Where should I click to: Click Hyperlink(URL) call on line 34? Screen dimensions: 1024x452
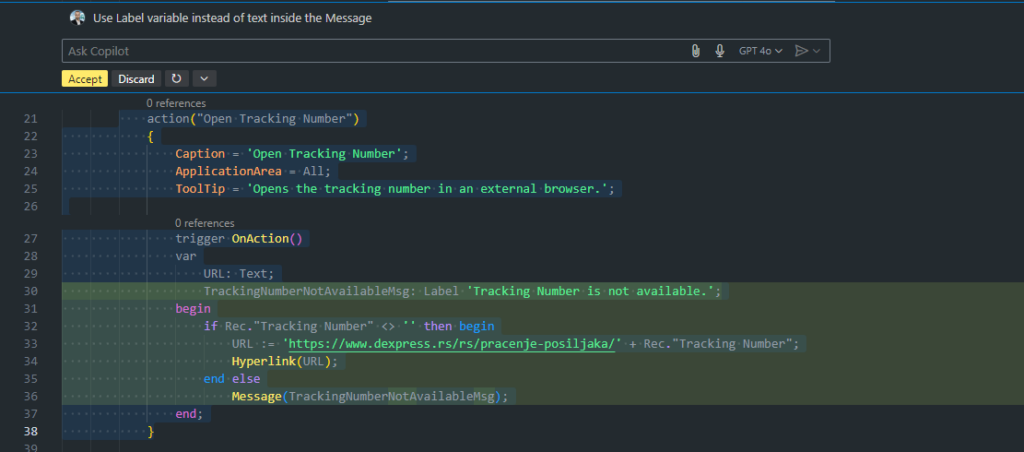285,362
